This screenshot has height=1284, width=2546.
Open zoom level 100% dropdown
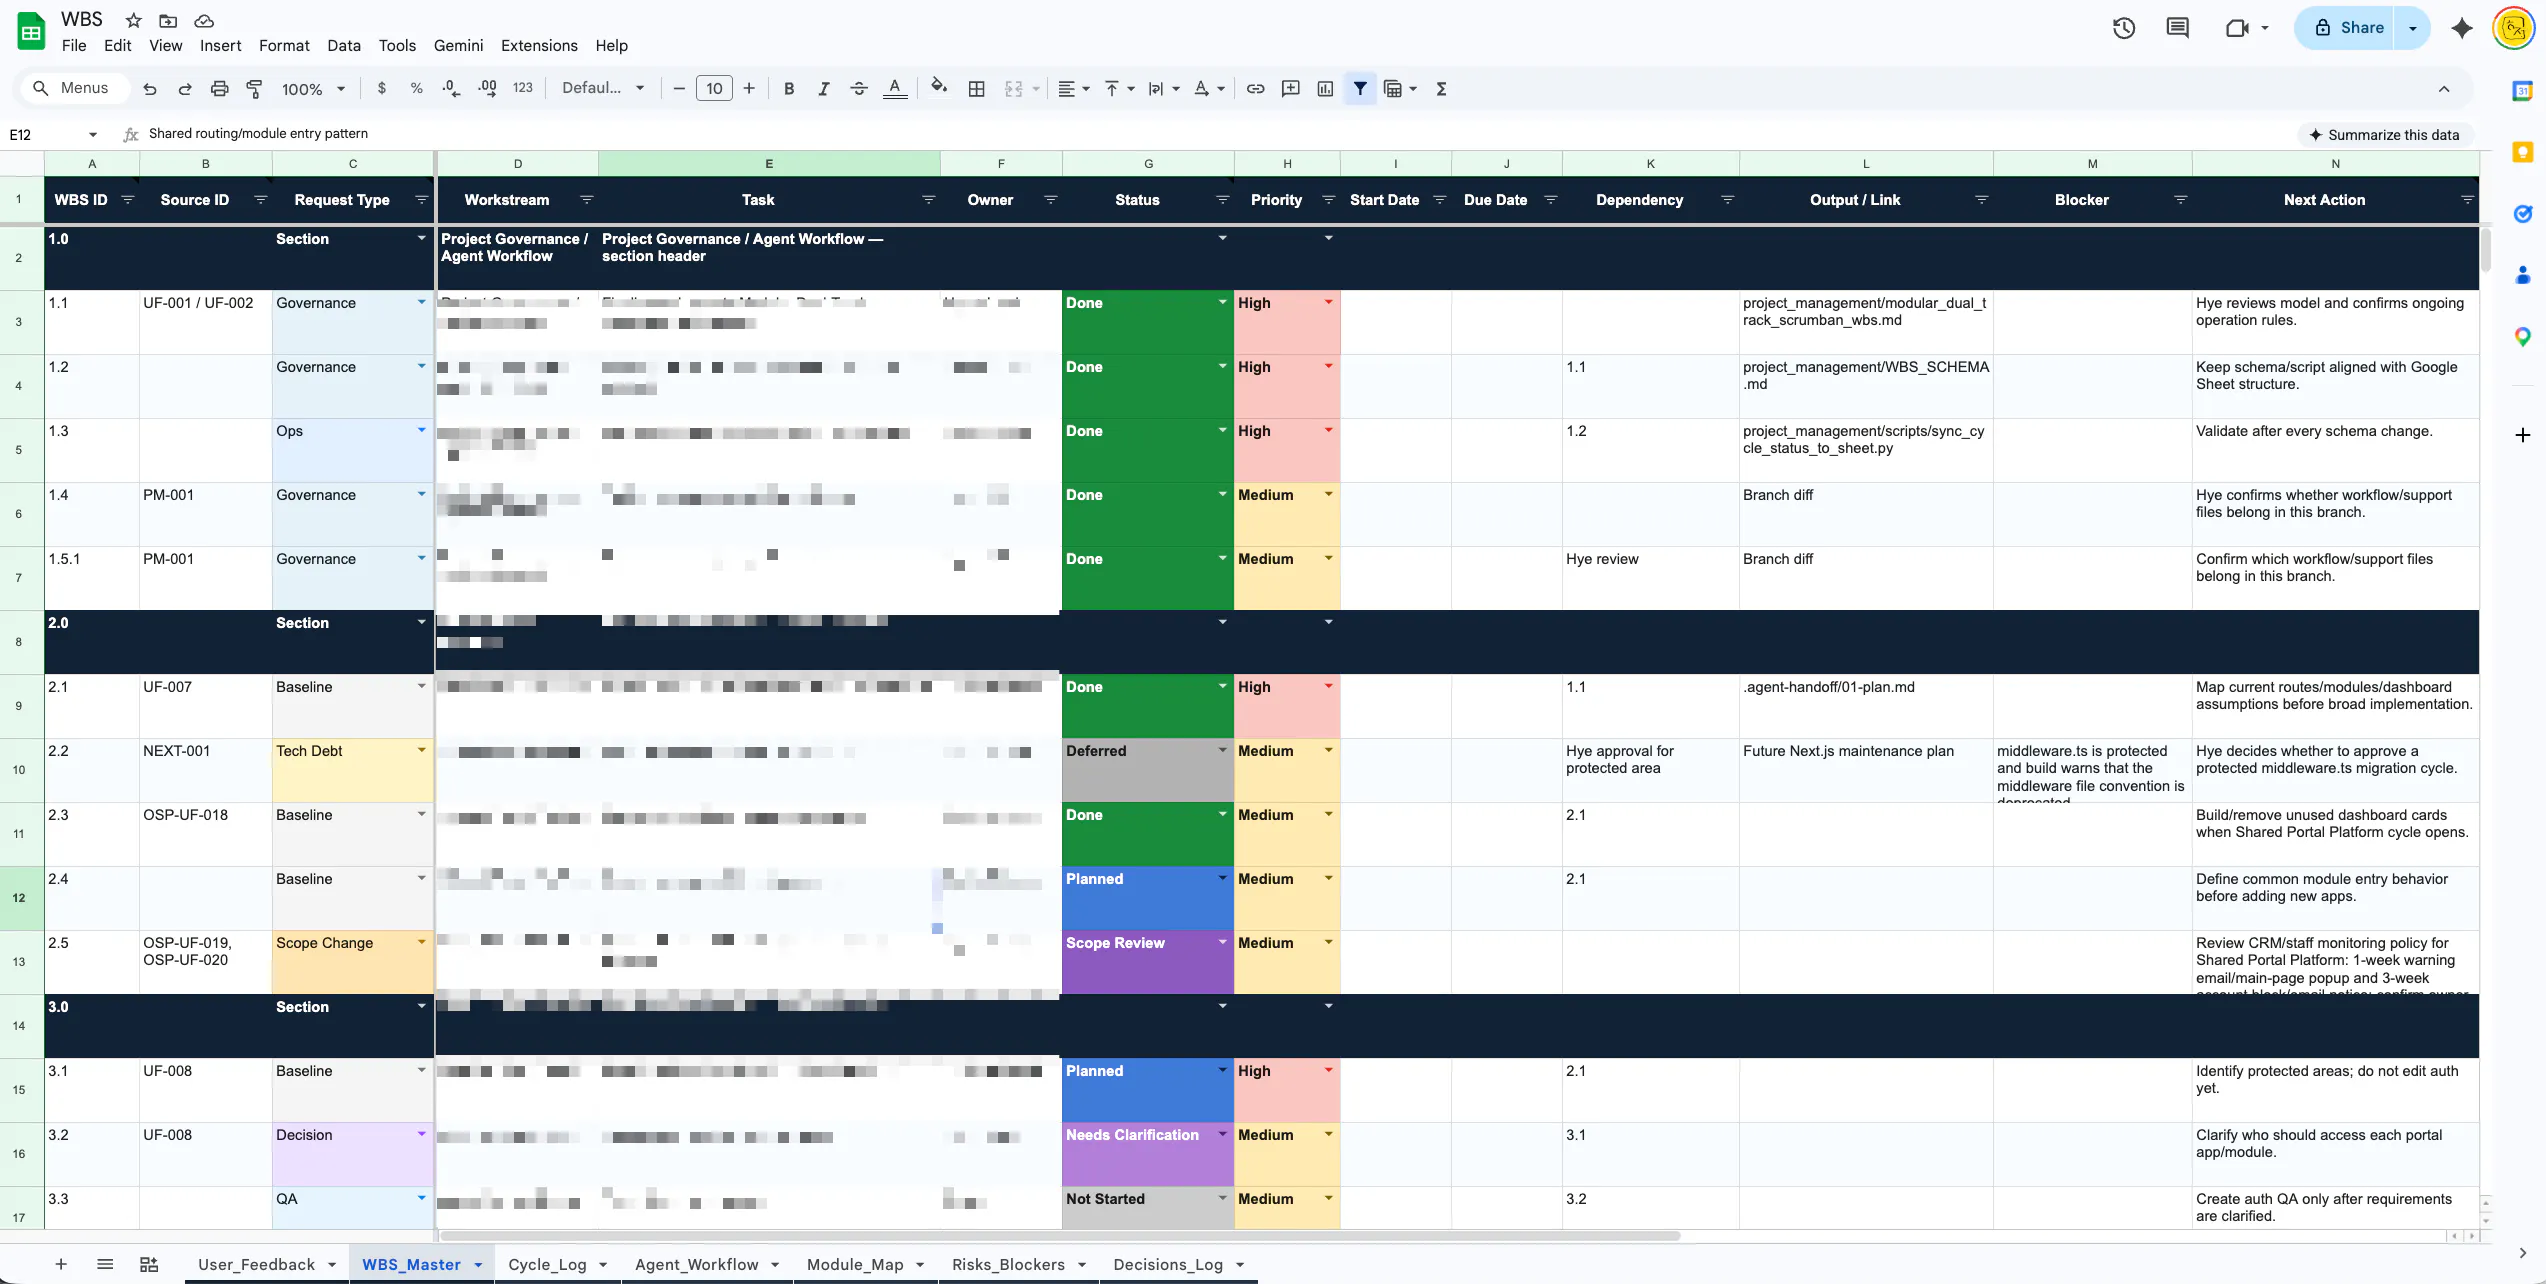coord(313,89)
